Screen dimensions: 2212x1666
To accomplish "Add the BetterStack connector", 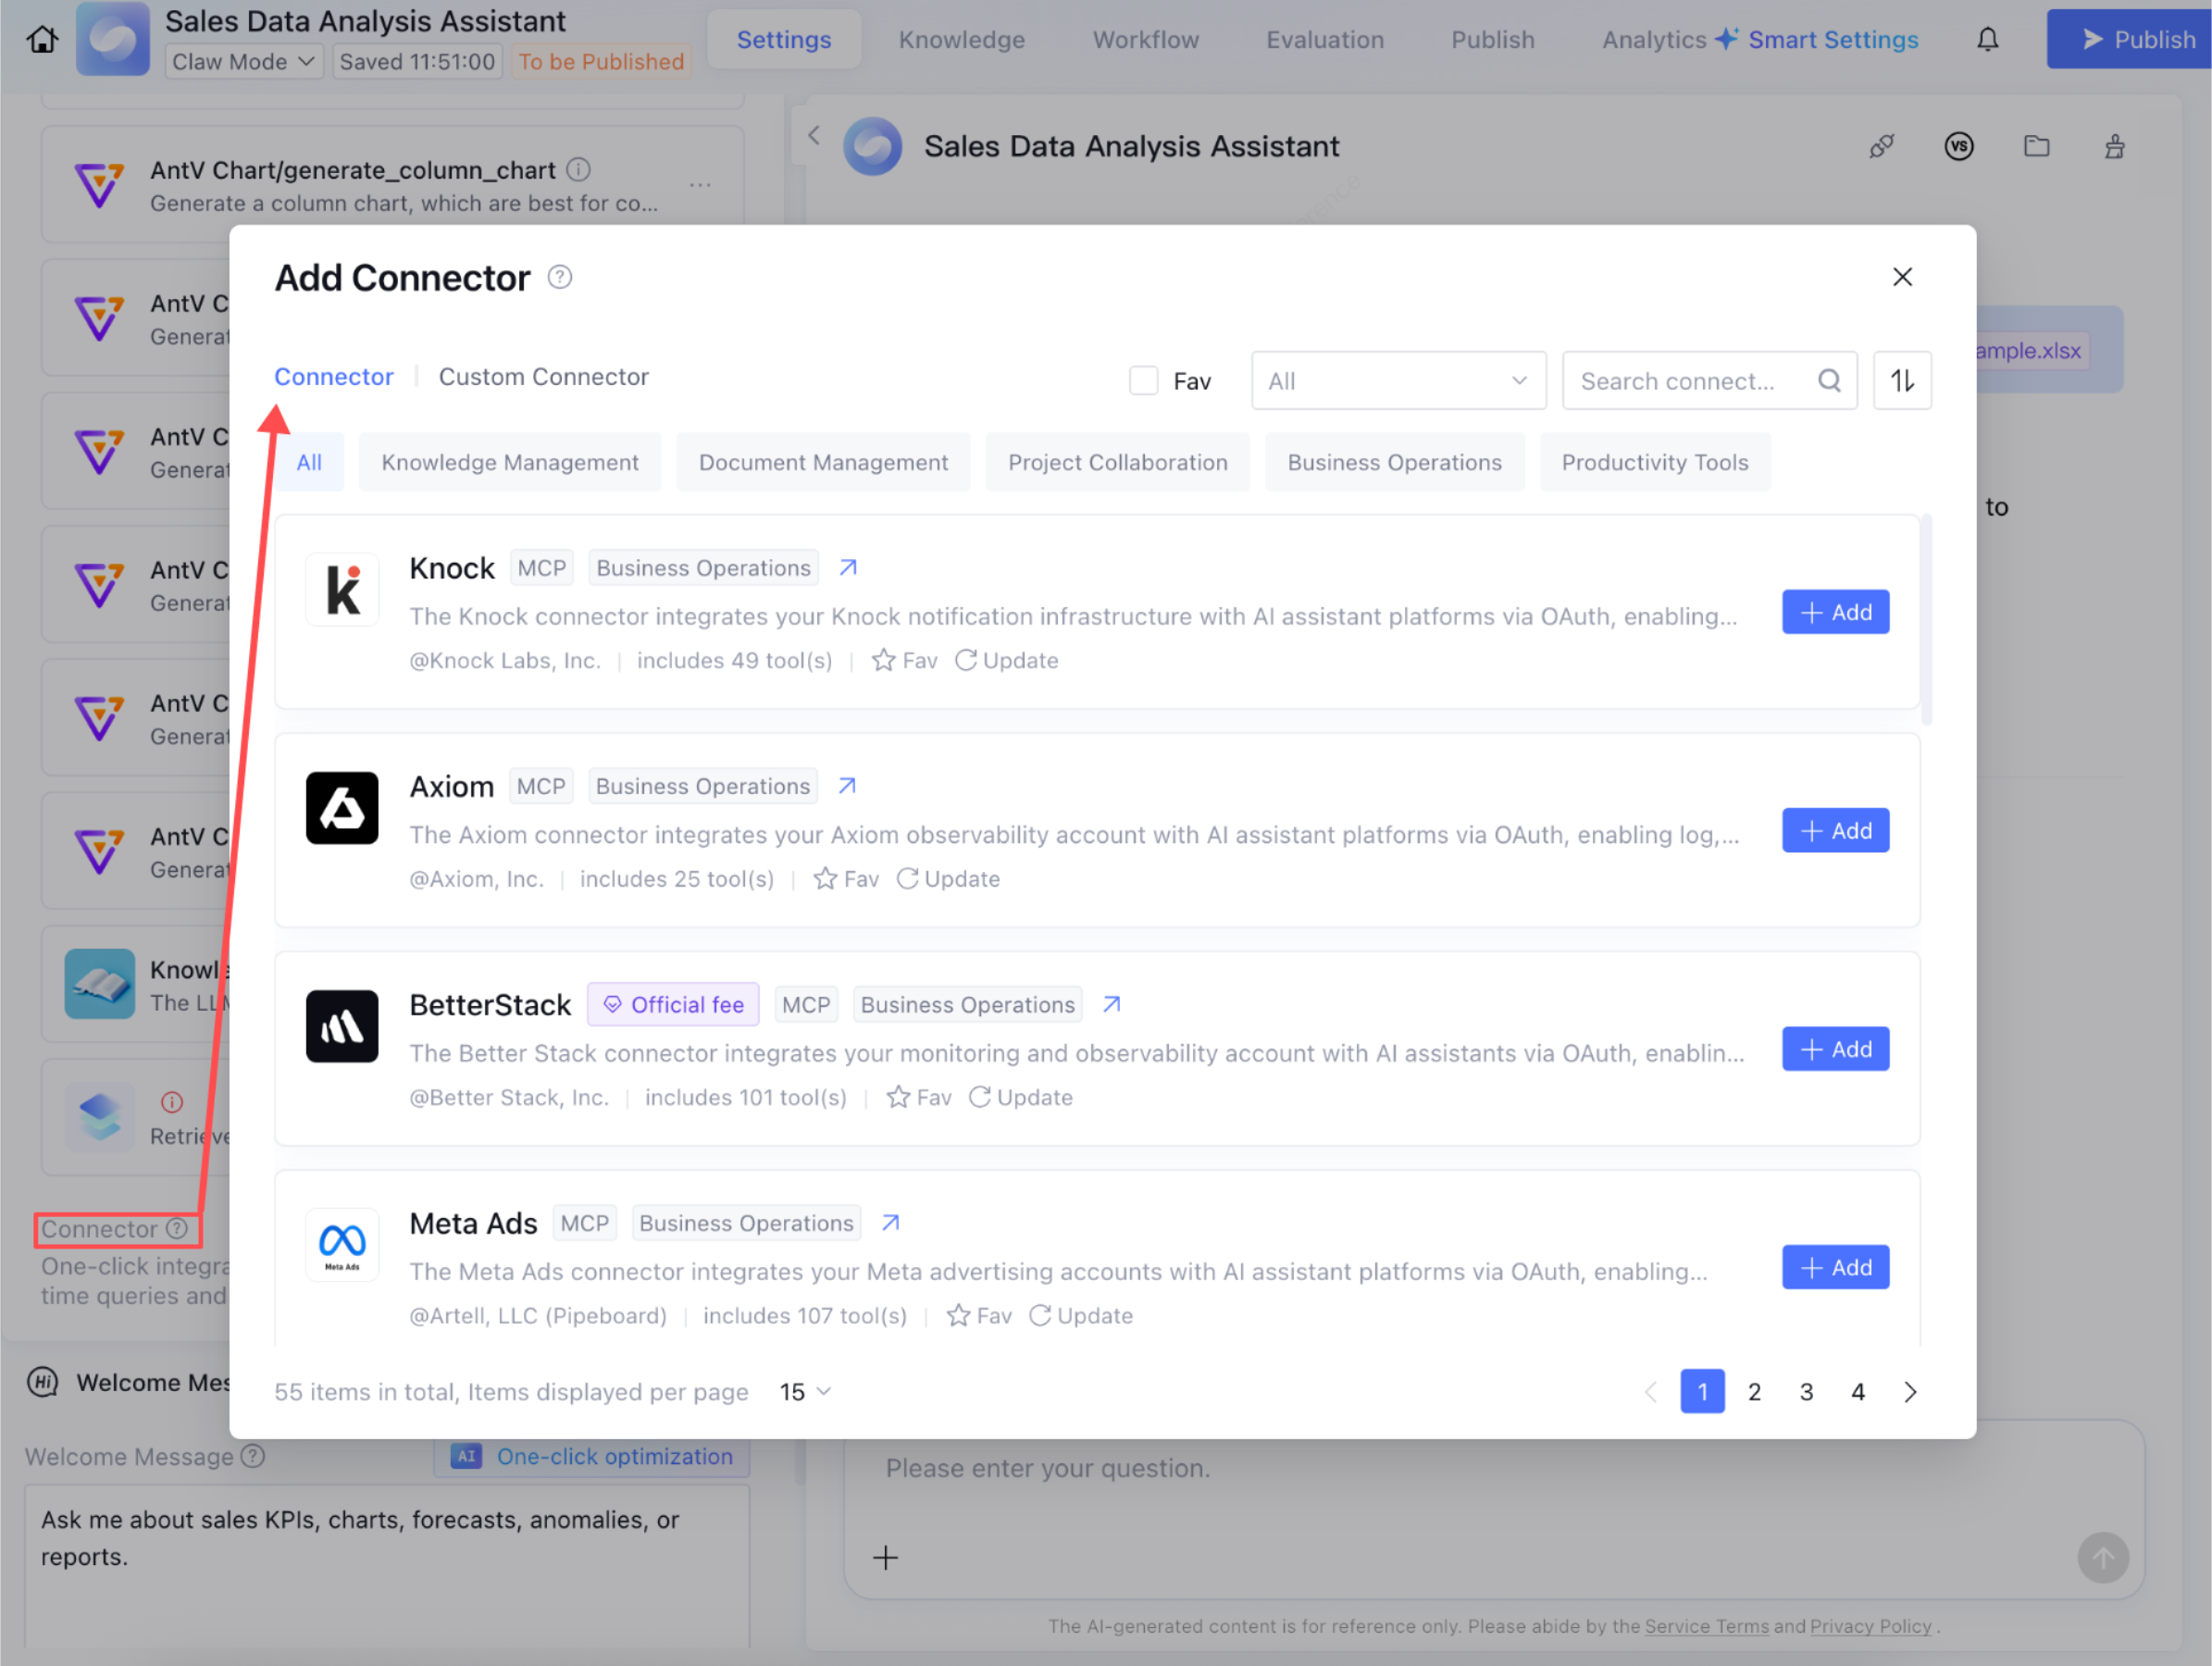I will (1835, 1048).
